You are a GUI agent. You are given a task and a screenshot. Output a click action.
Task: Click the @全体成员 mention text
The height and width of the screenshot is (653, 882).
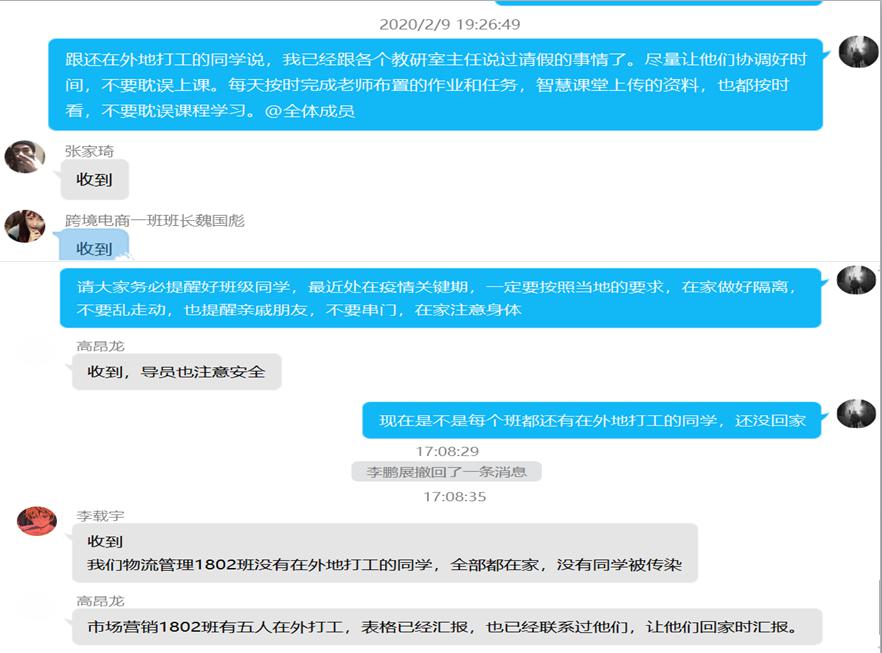tap(310, 111)
